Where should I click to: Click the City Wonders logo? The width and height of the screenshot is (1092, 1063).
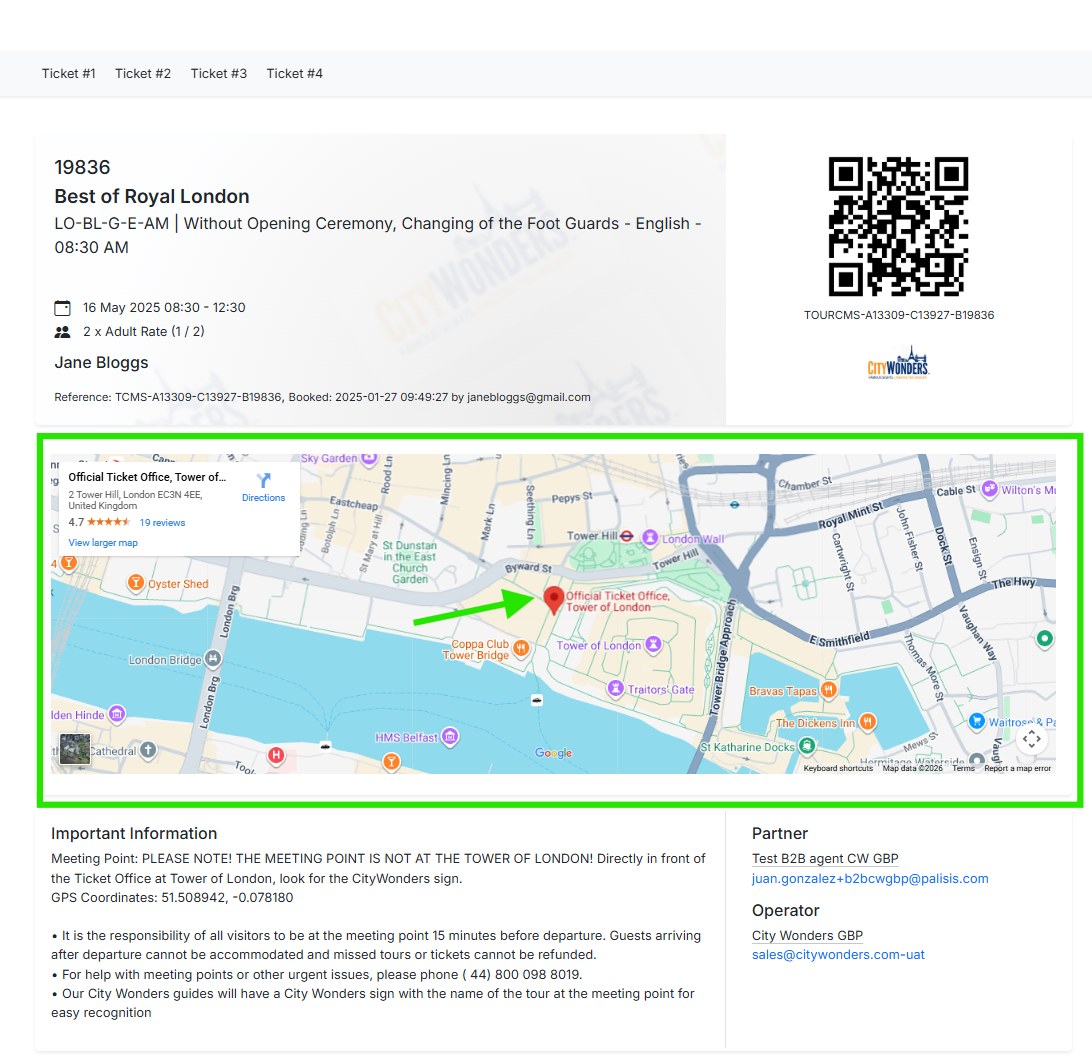point(898,363)
